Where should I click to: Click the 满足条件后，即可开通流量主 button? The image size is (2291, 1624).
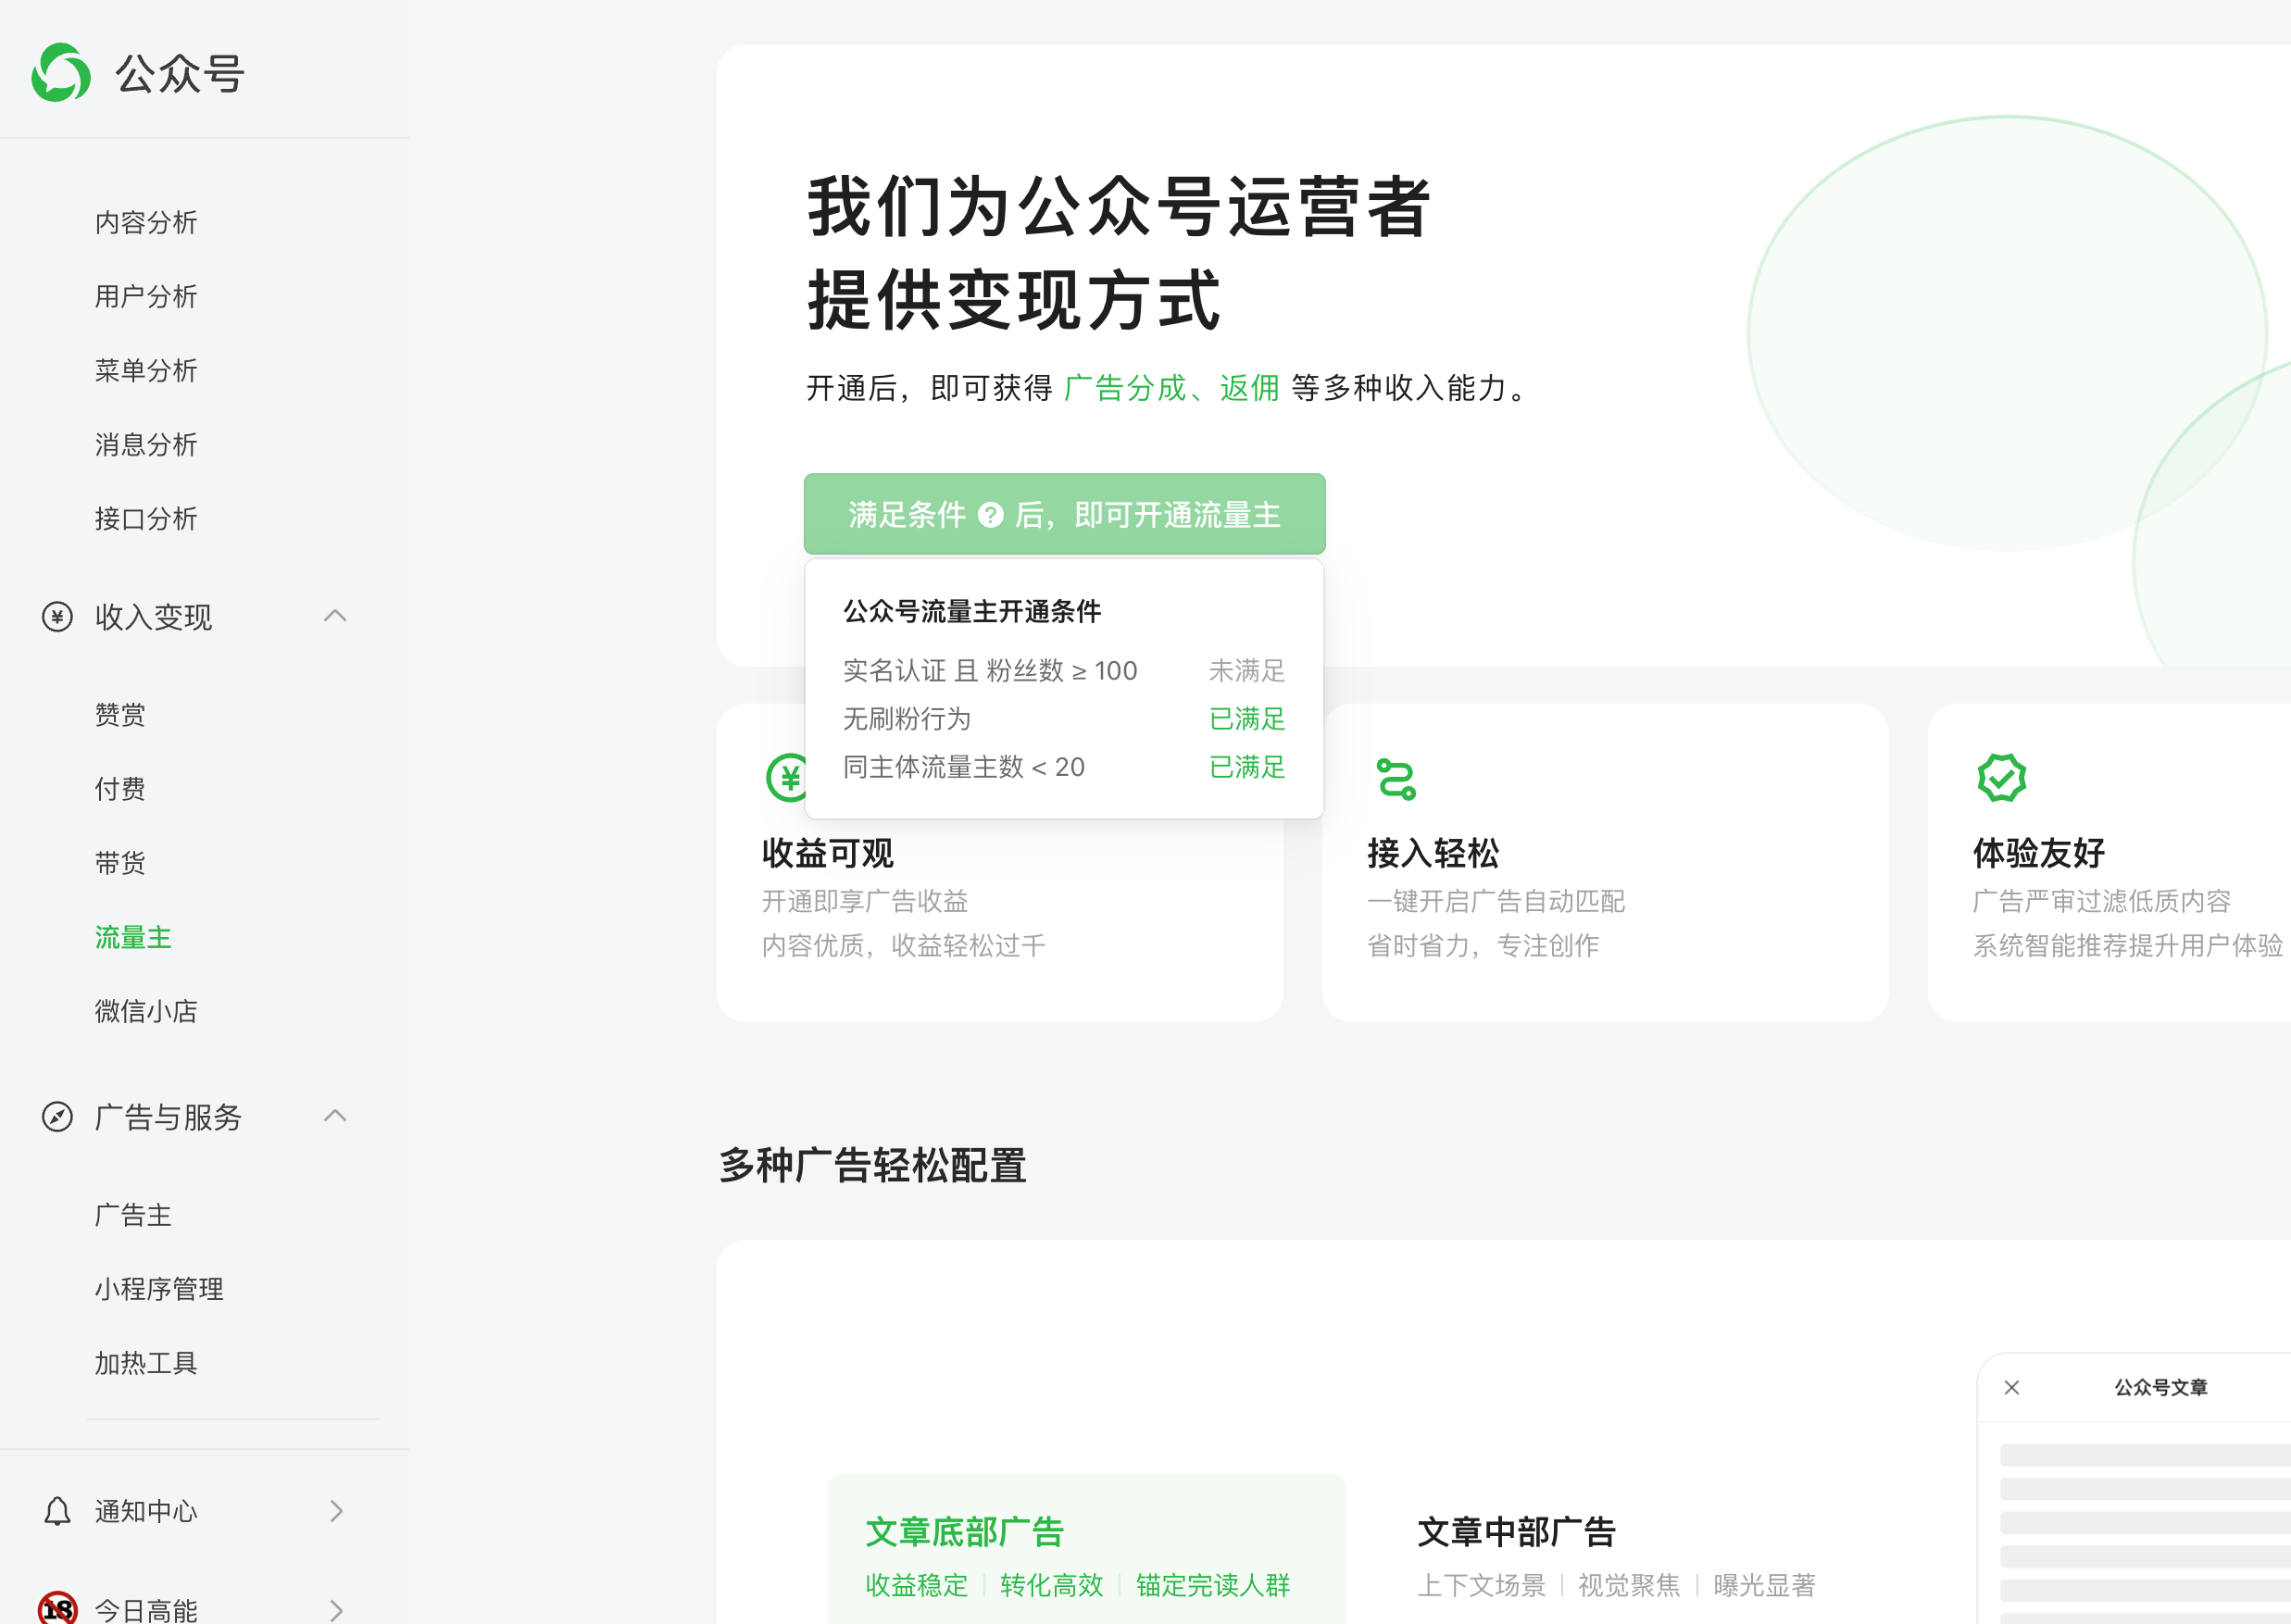pos(1064,514)
